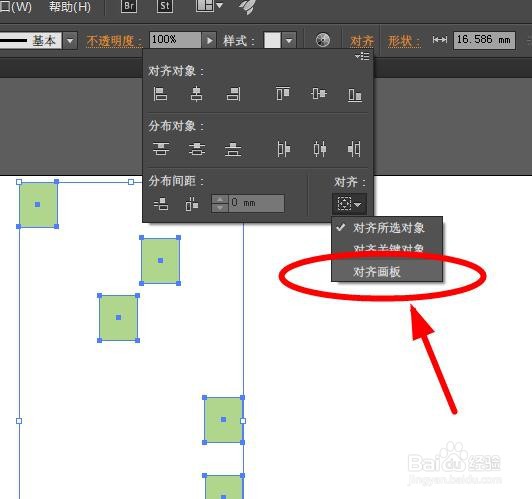Open the align panel flyout menu icon

(x=362, y=56)
